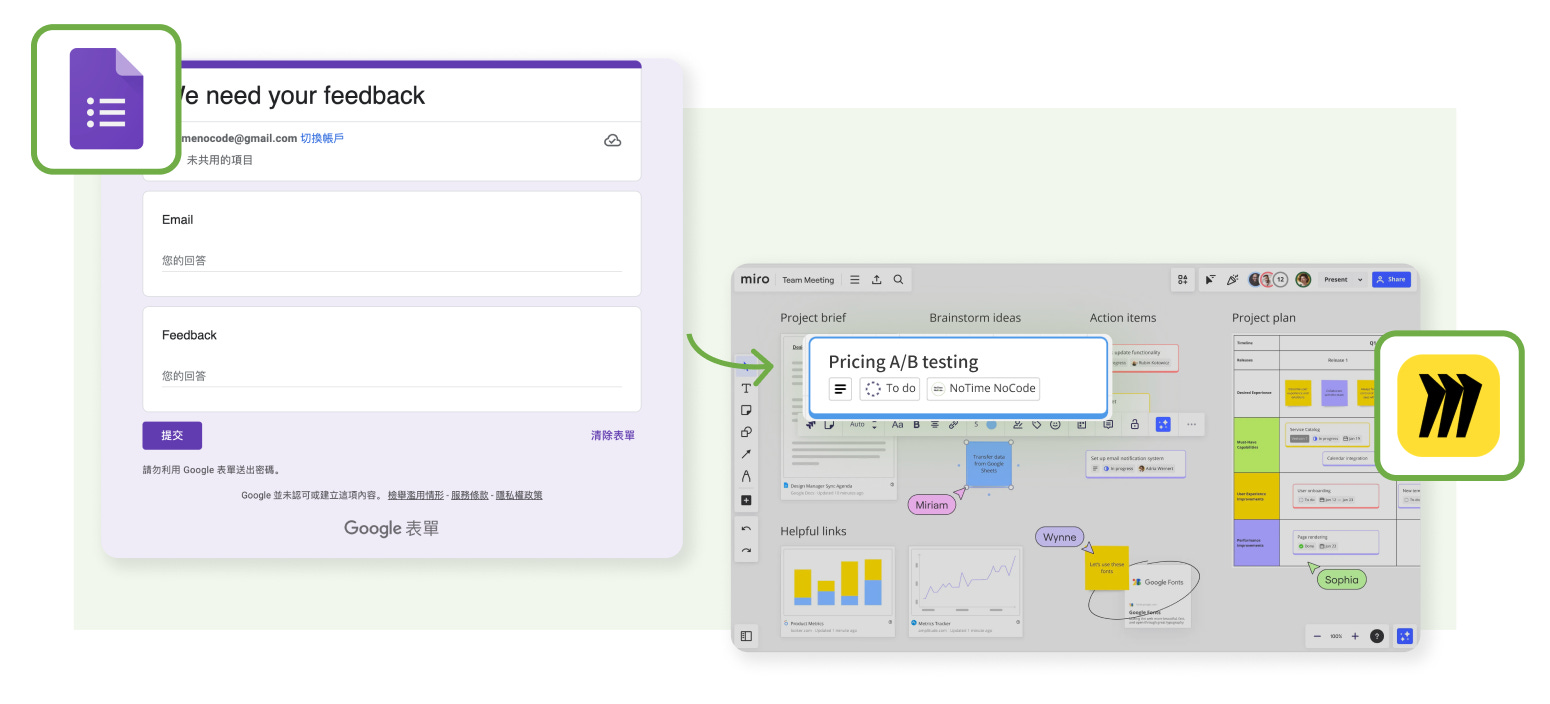Select the Pen tool in Miro toolbar
This screenshot has height=704, width=1550.
746,477
